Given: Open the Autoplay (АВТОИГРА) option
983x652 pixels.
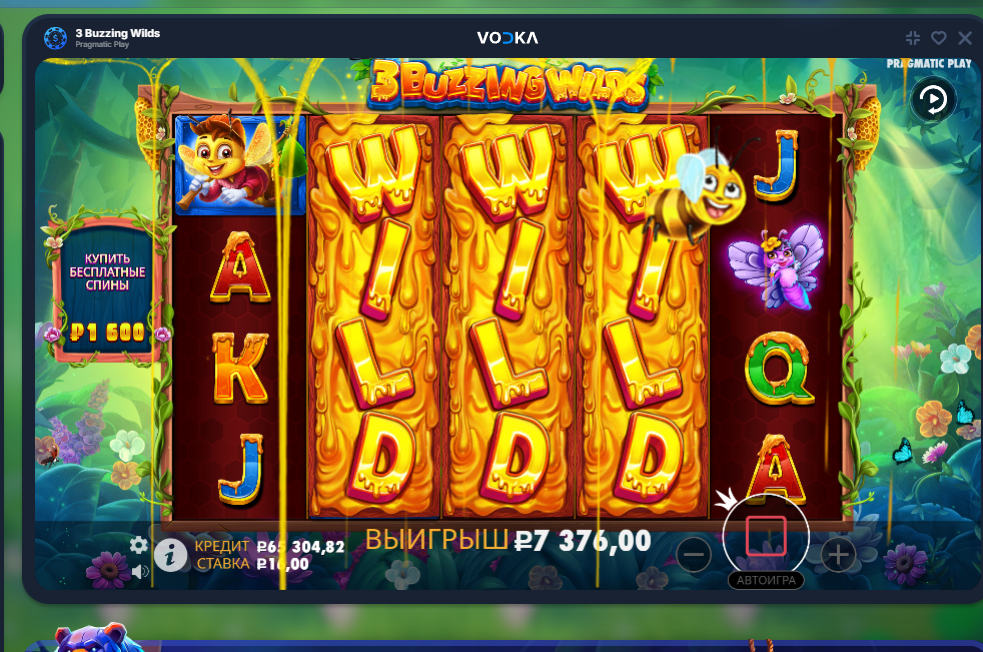Looking at the screenshot, I should click(x=766, y=581).
